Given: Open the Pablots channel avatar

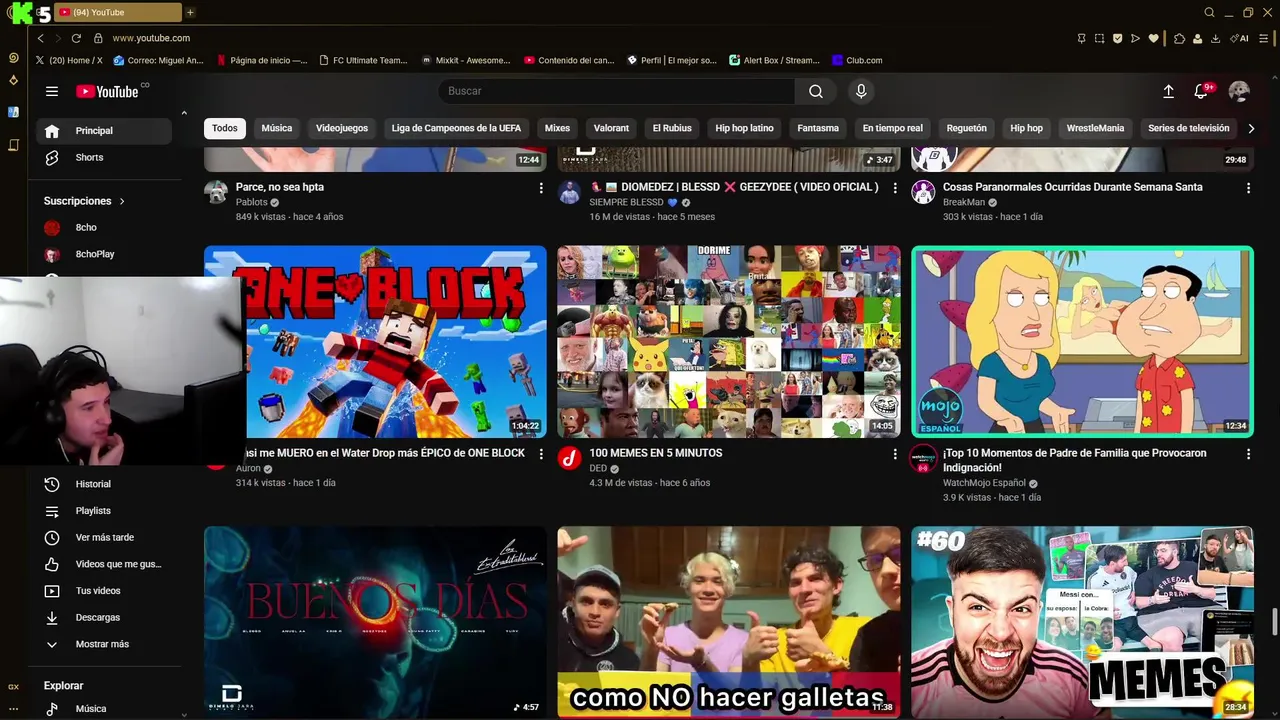Looking at the screenshot, I should [216, 192].
